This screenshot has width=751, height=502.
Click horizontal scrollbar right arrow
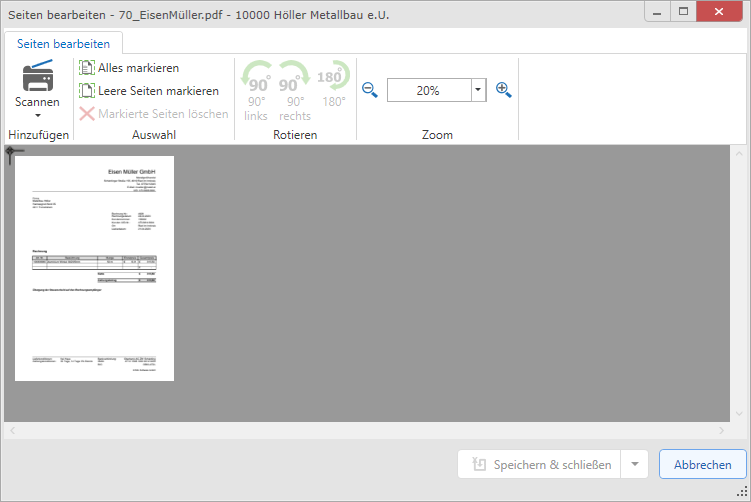(x=721, y=431)
